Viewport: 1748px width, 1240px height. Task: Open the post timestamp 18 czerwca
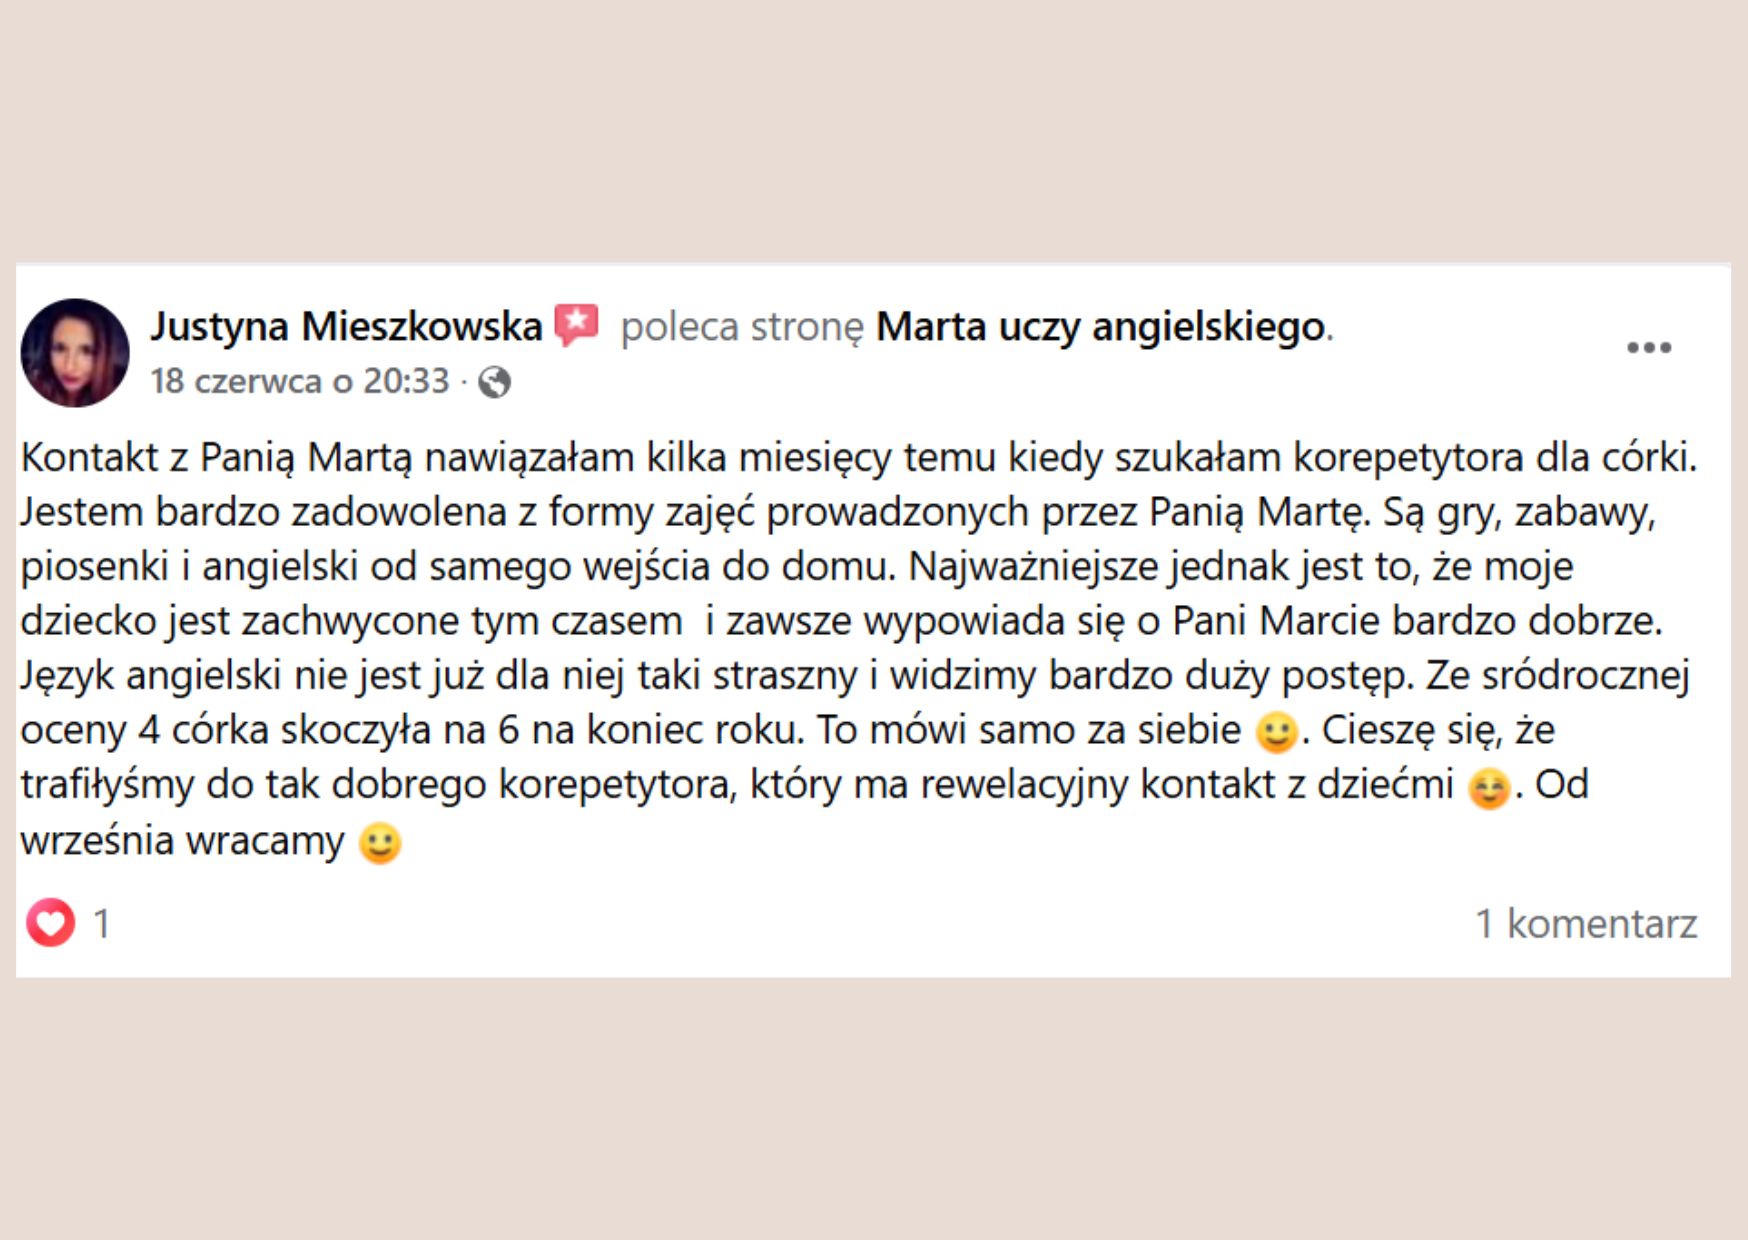coord(300,381)
